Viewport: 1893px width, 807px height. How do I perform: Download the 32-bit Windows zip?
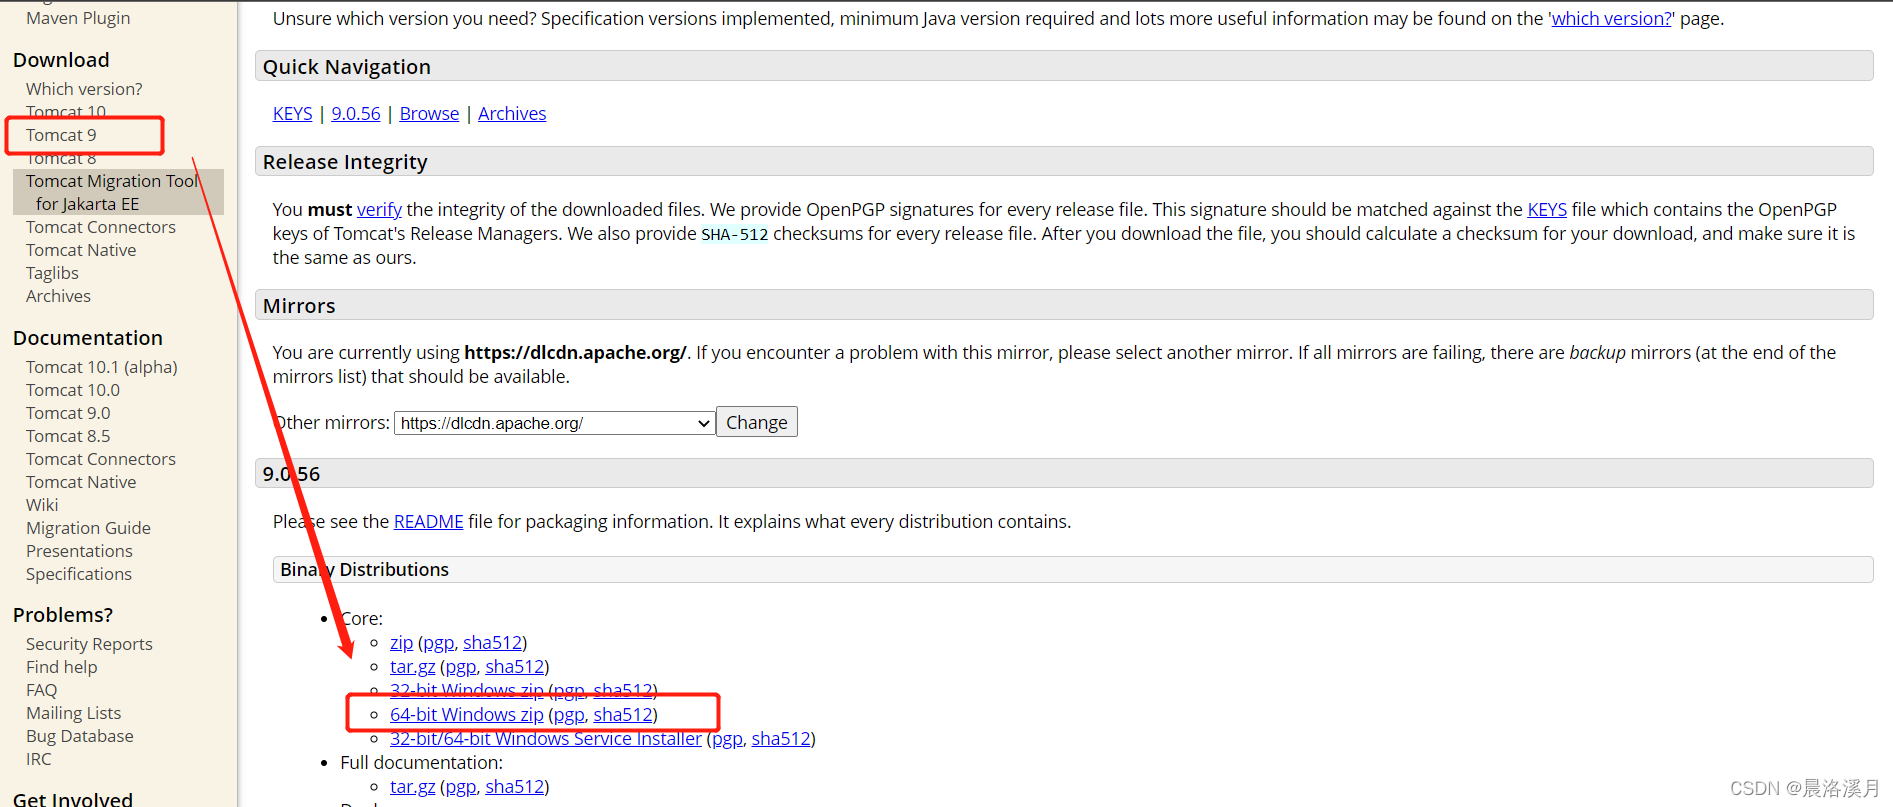pyautogui.click(x=466, y=691)
